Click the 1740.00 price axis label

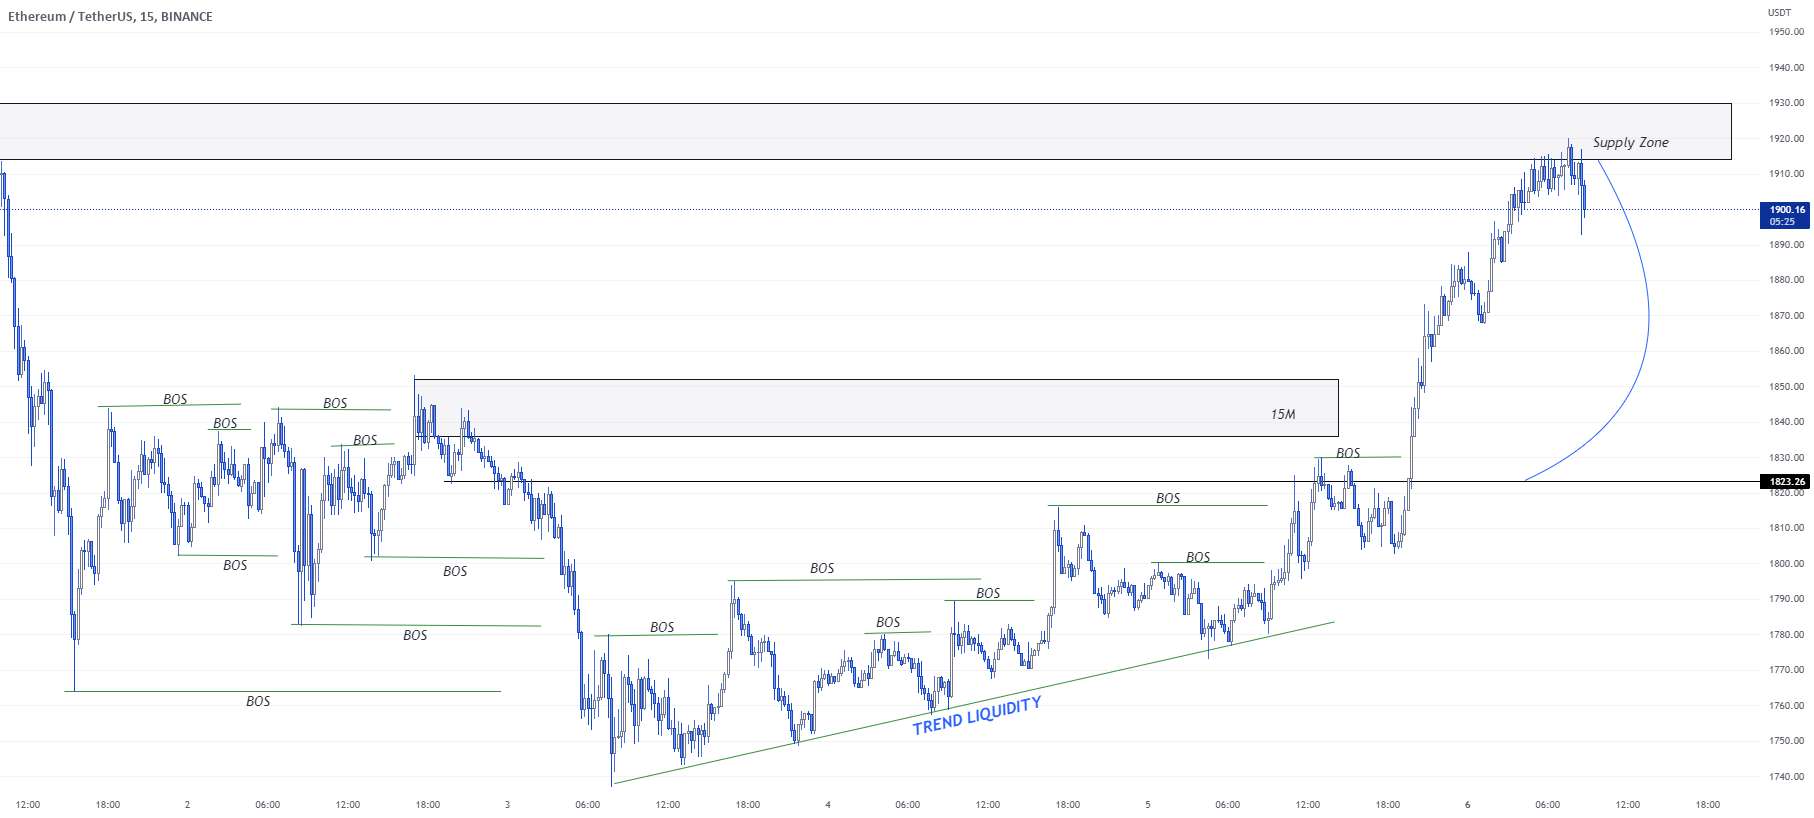click(1786, 777)
